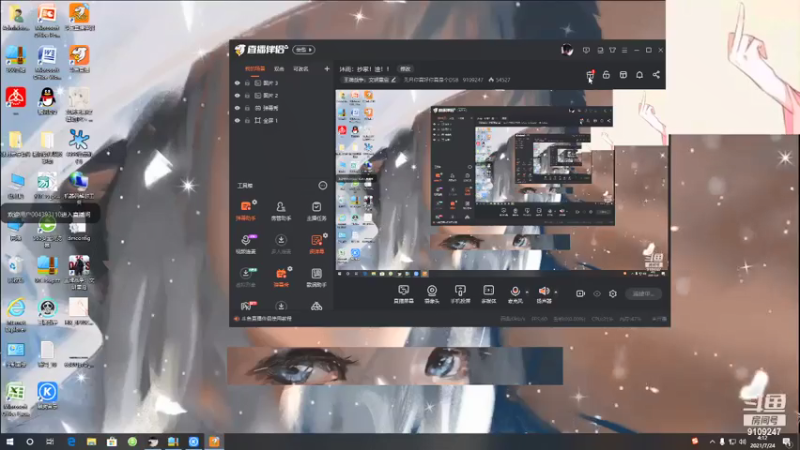Open the layout panel icon in the header
The height and width of the screenshot is (450, 800).
623,75
